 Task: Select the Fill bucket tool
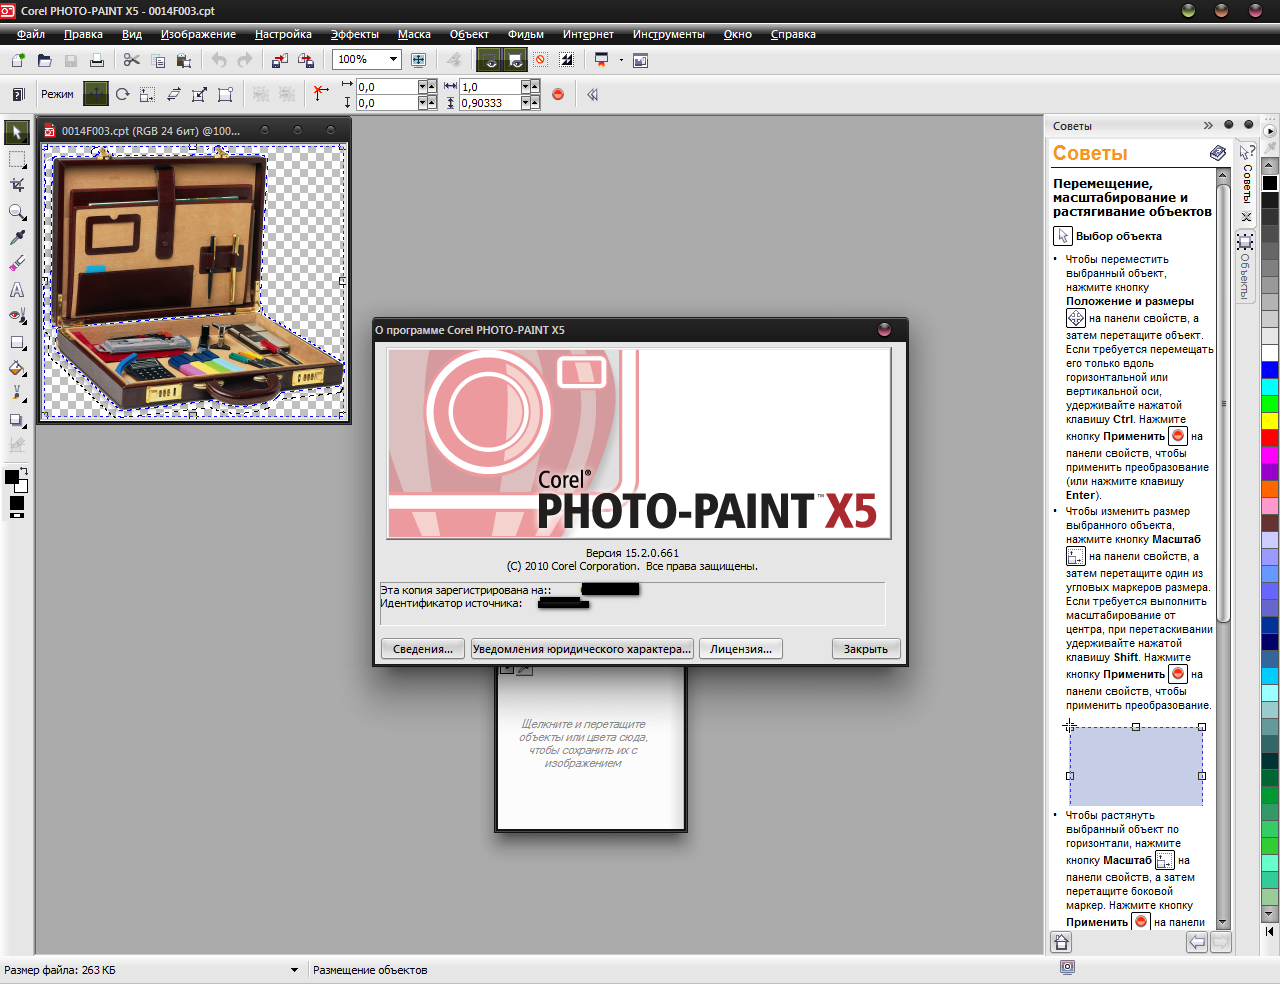(x=17, y=368)
